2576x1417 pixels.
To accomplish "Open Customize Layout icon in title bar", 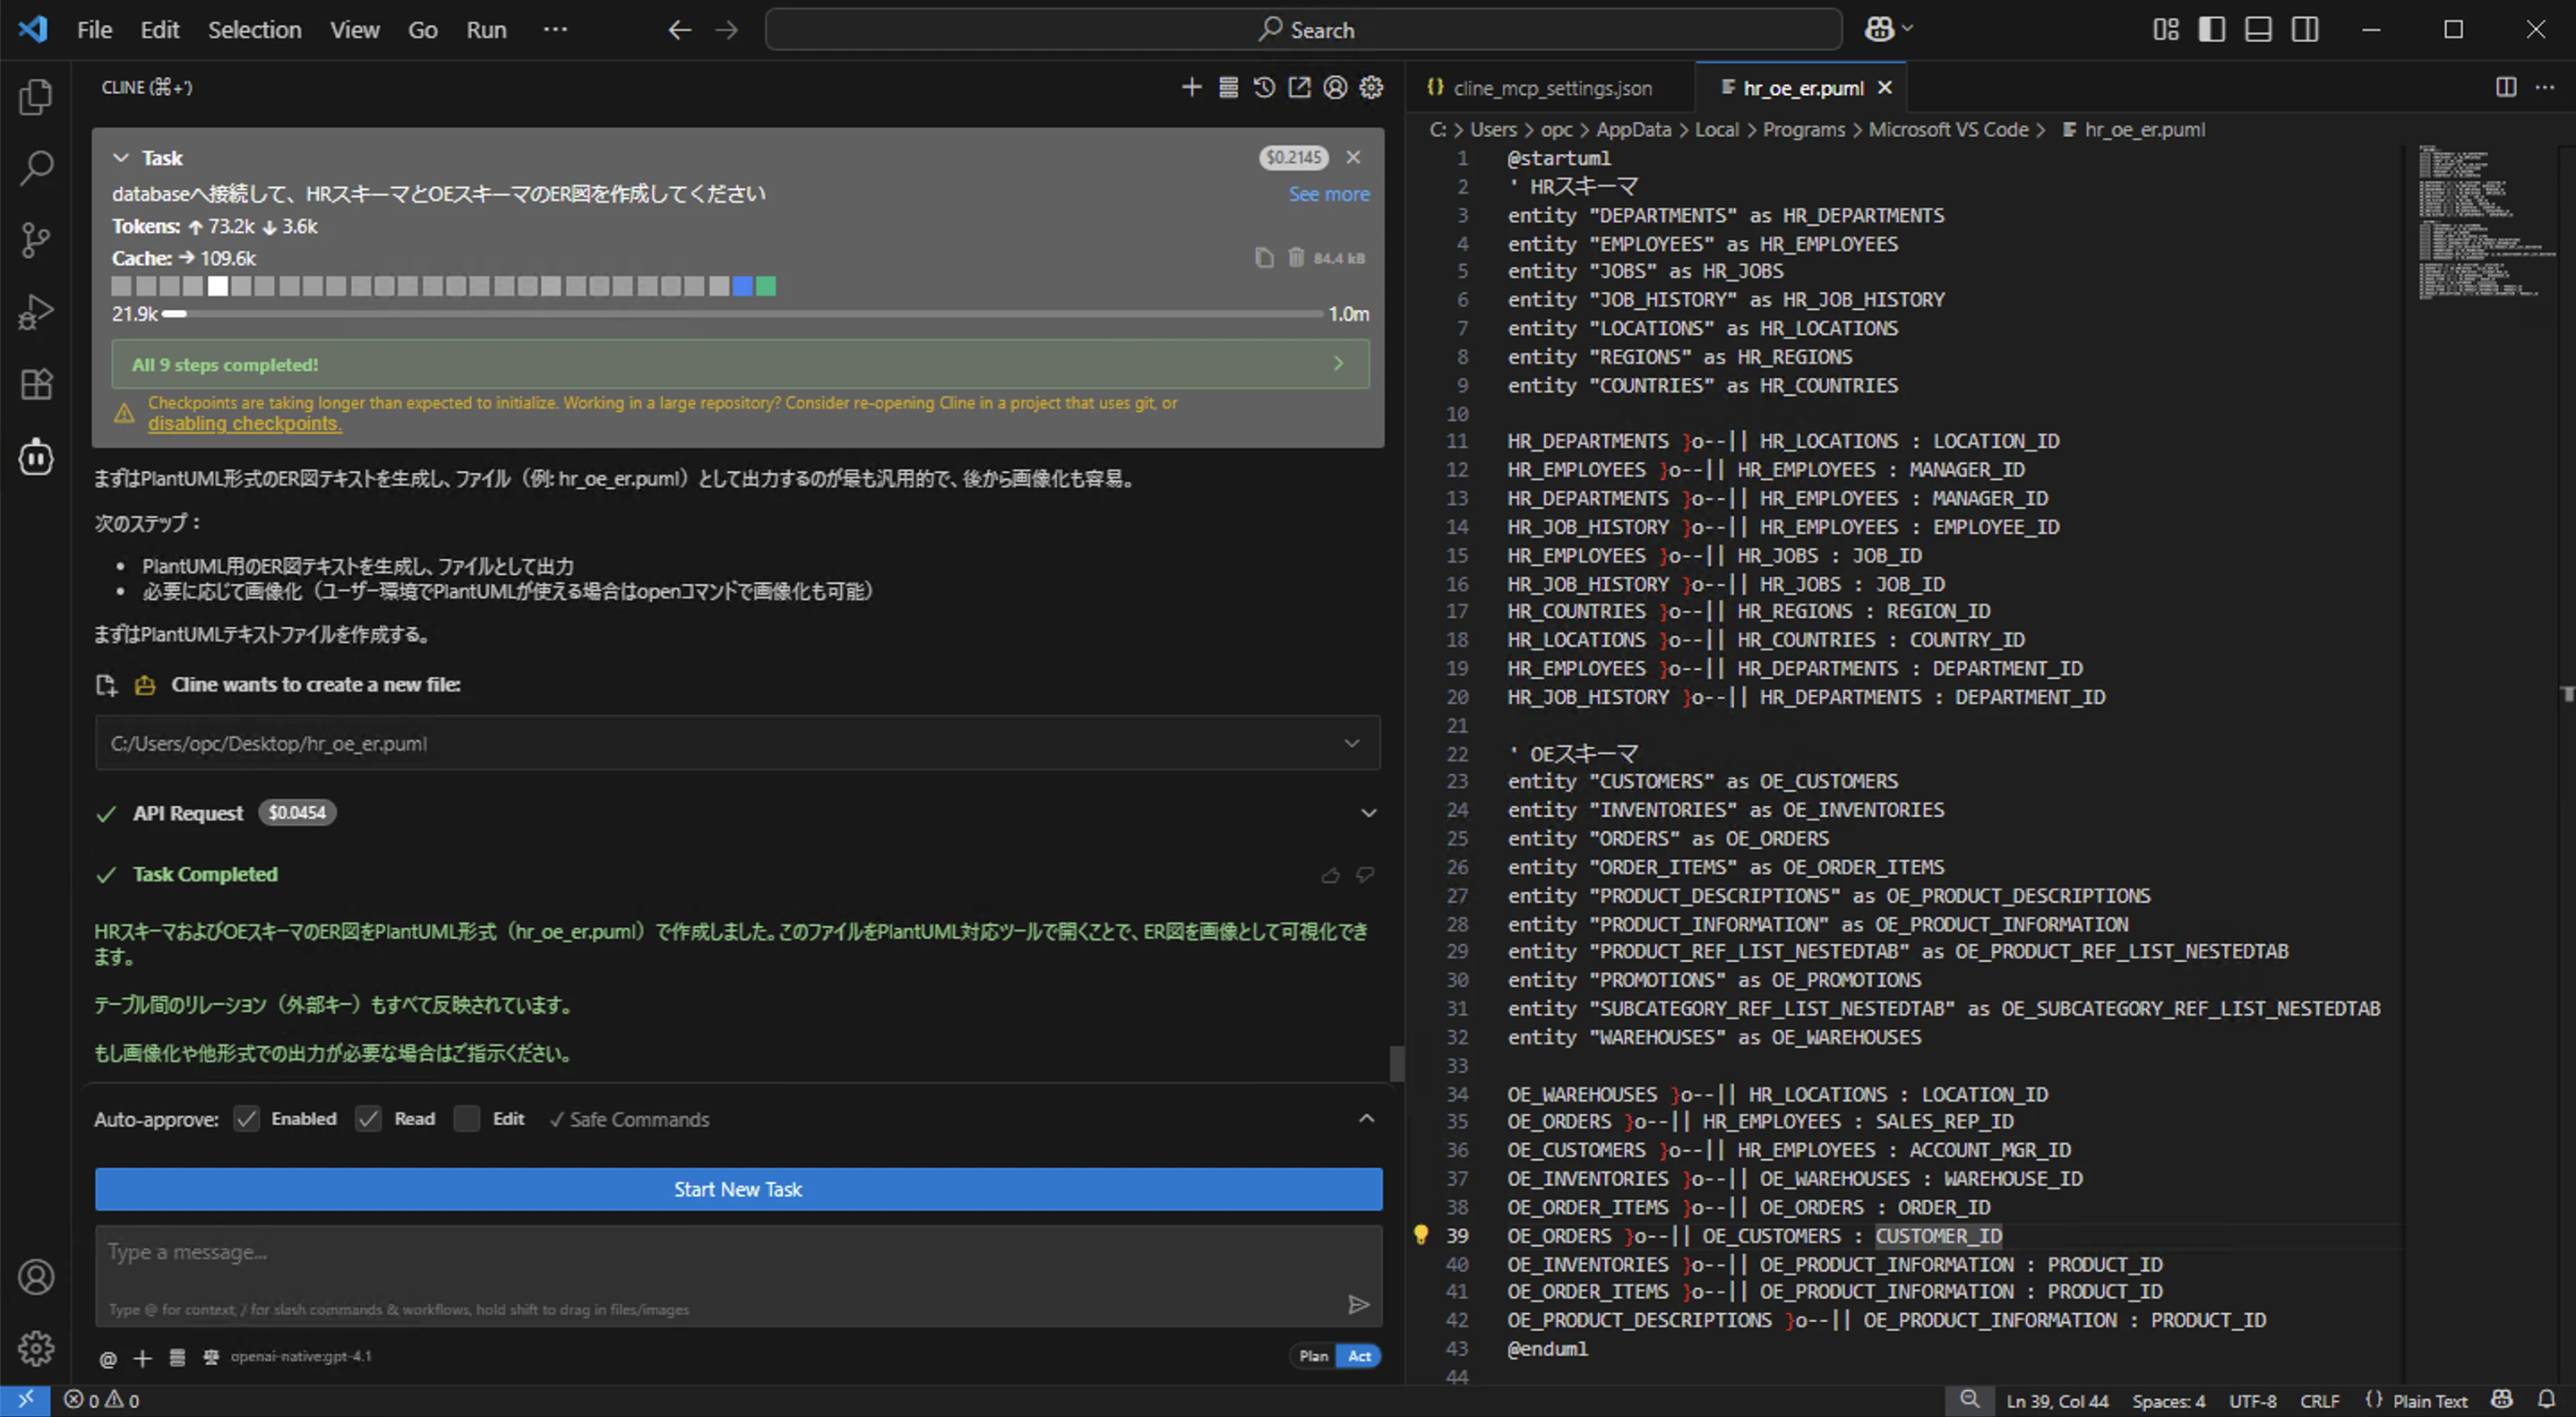I will pos(2166,29).
